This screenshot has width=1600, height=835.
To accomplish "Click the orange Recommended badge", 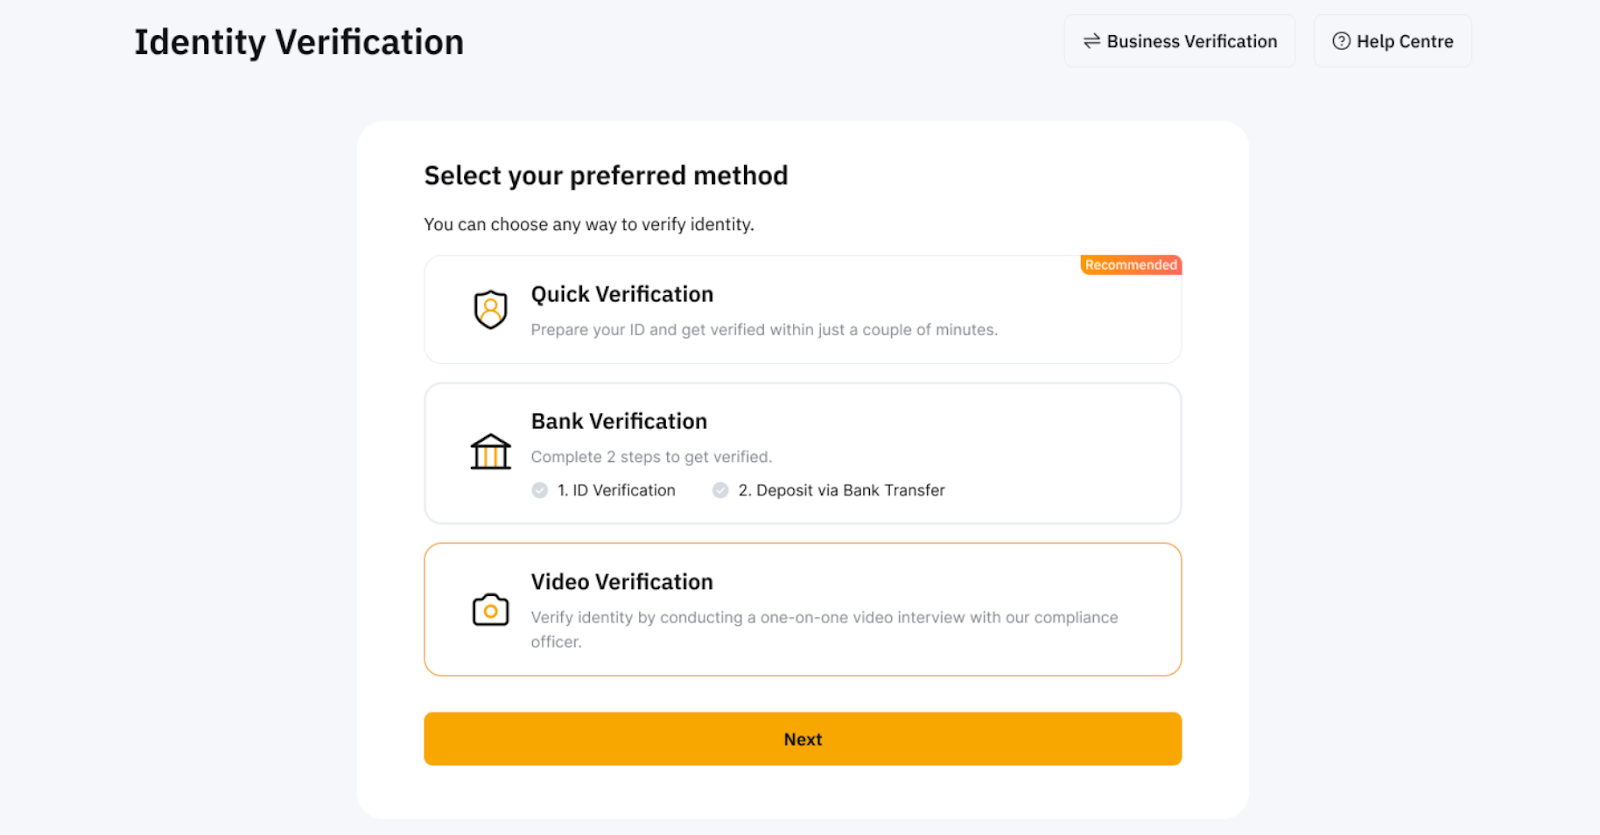I will click(1131, 265).
